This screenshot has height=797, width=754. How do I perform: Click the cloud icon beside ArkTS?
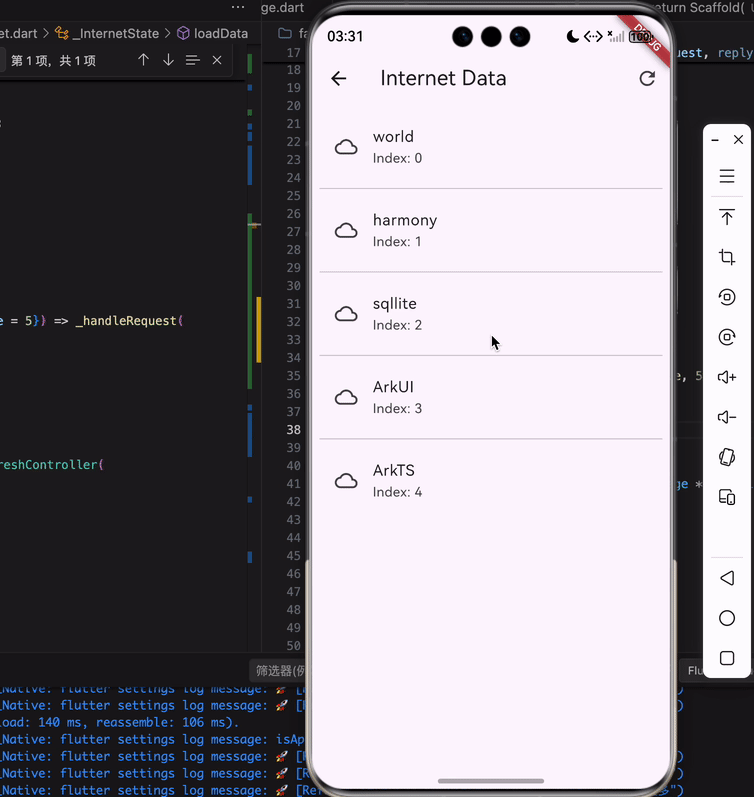click(x=346, y=480)
